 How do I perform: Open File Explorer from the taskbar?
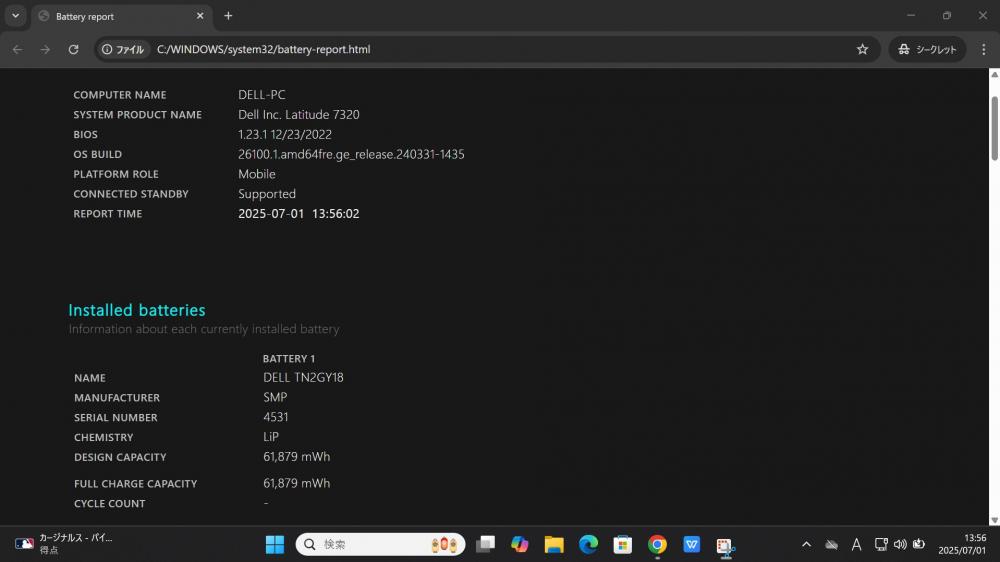click(554, 544)
